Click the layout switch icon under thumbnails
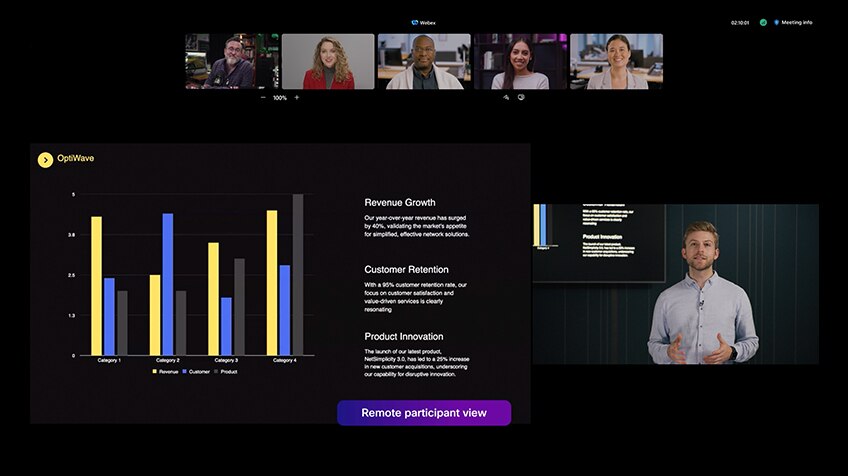The width and height of the screenshot is (848, 476). [507, 98]
